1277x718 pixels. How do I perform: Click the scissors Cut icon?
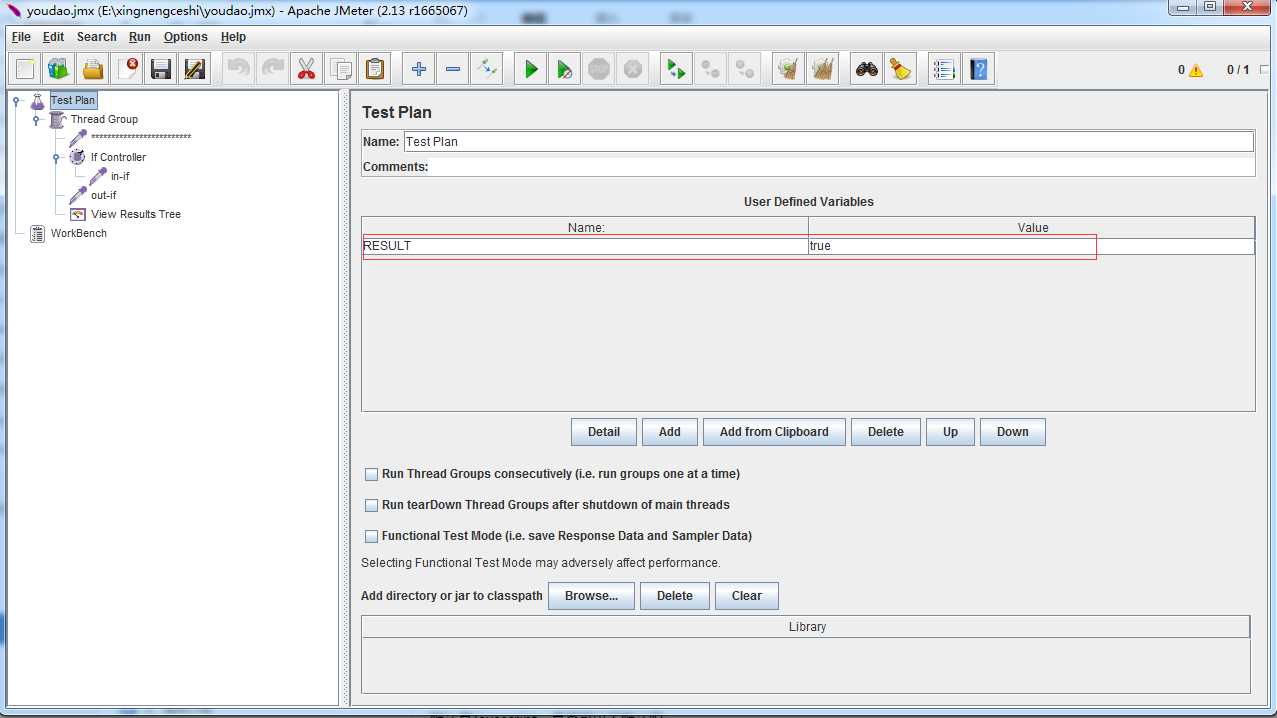click(306, 70)
